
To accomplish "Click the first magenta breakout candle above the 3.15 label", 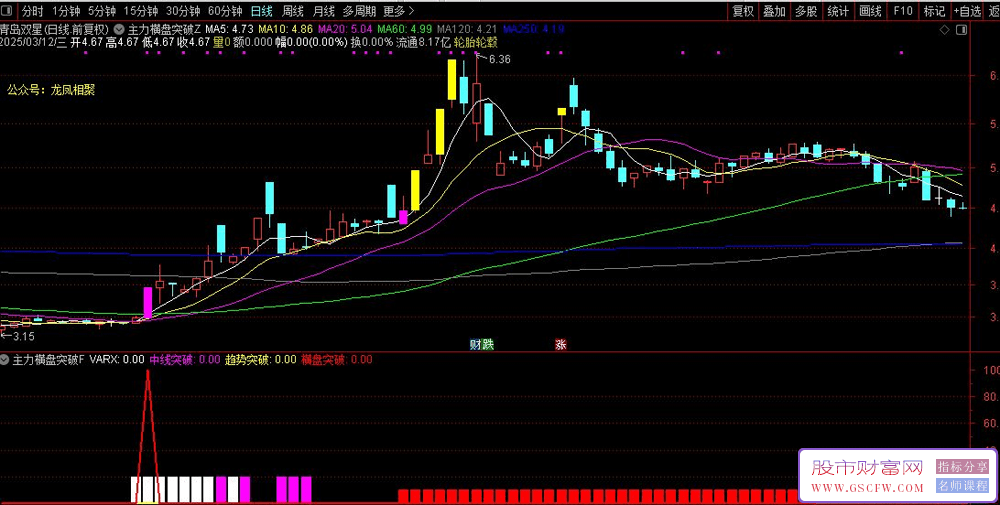I will pos(148,302).
